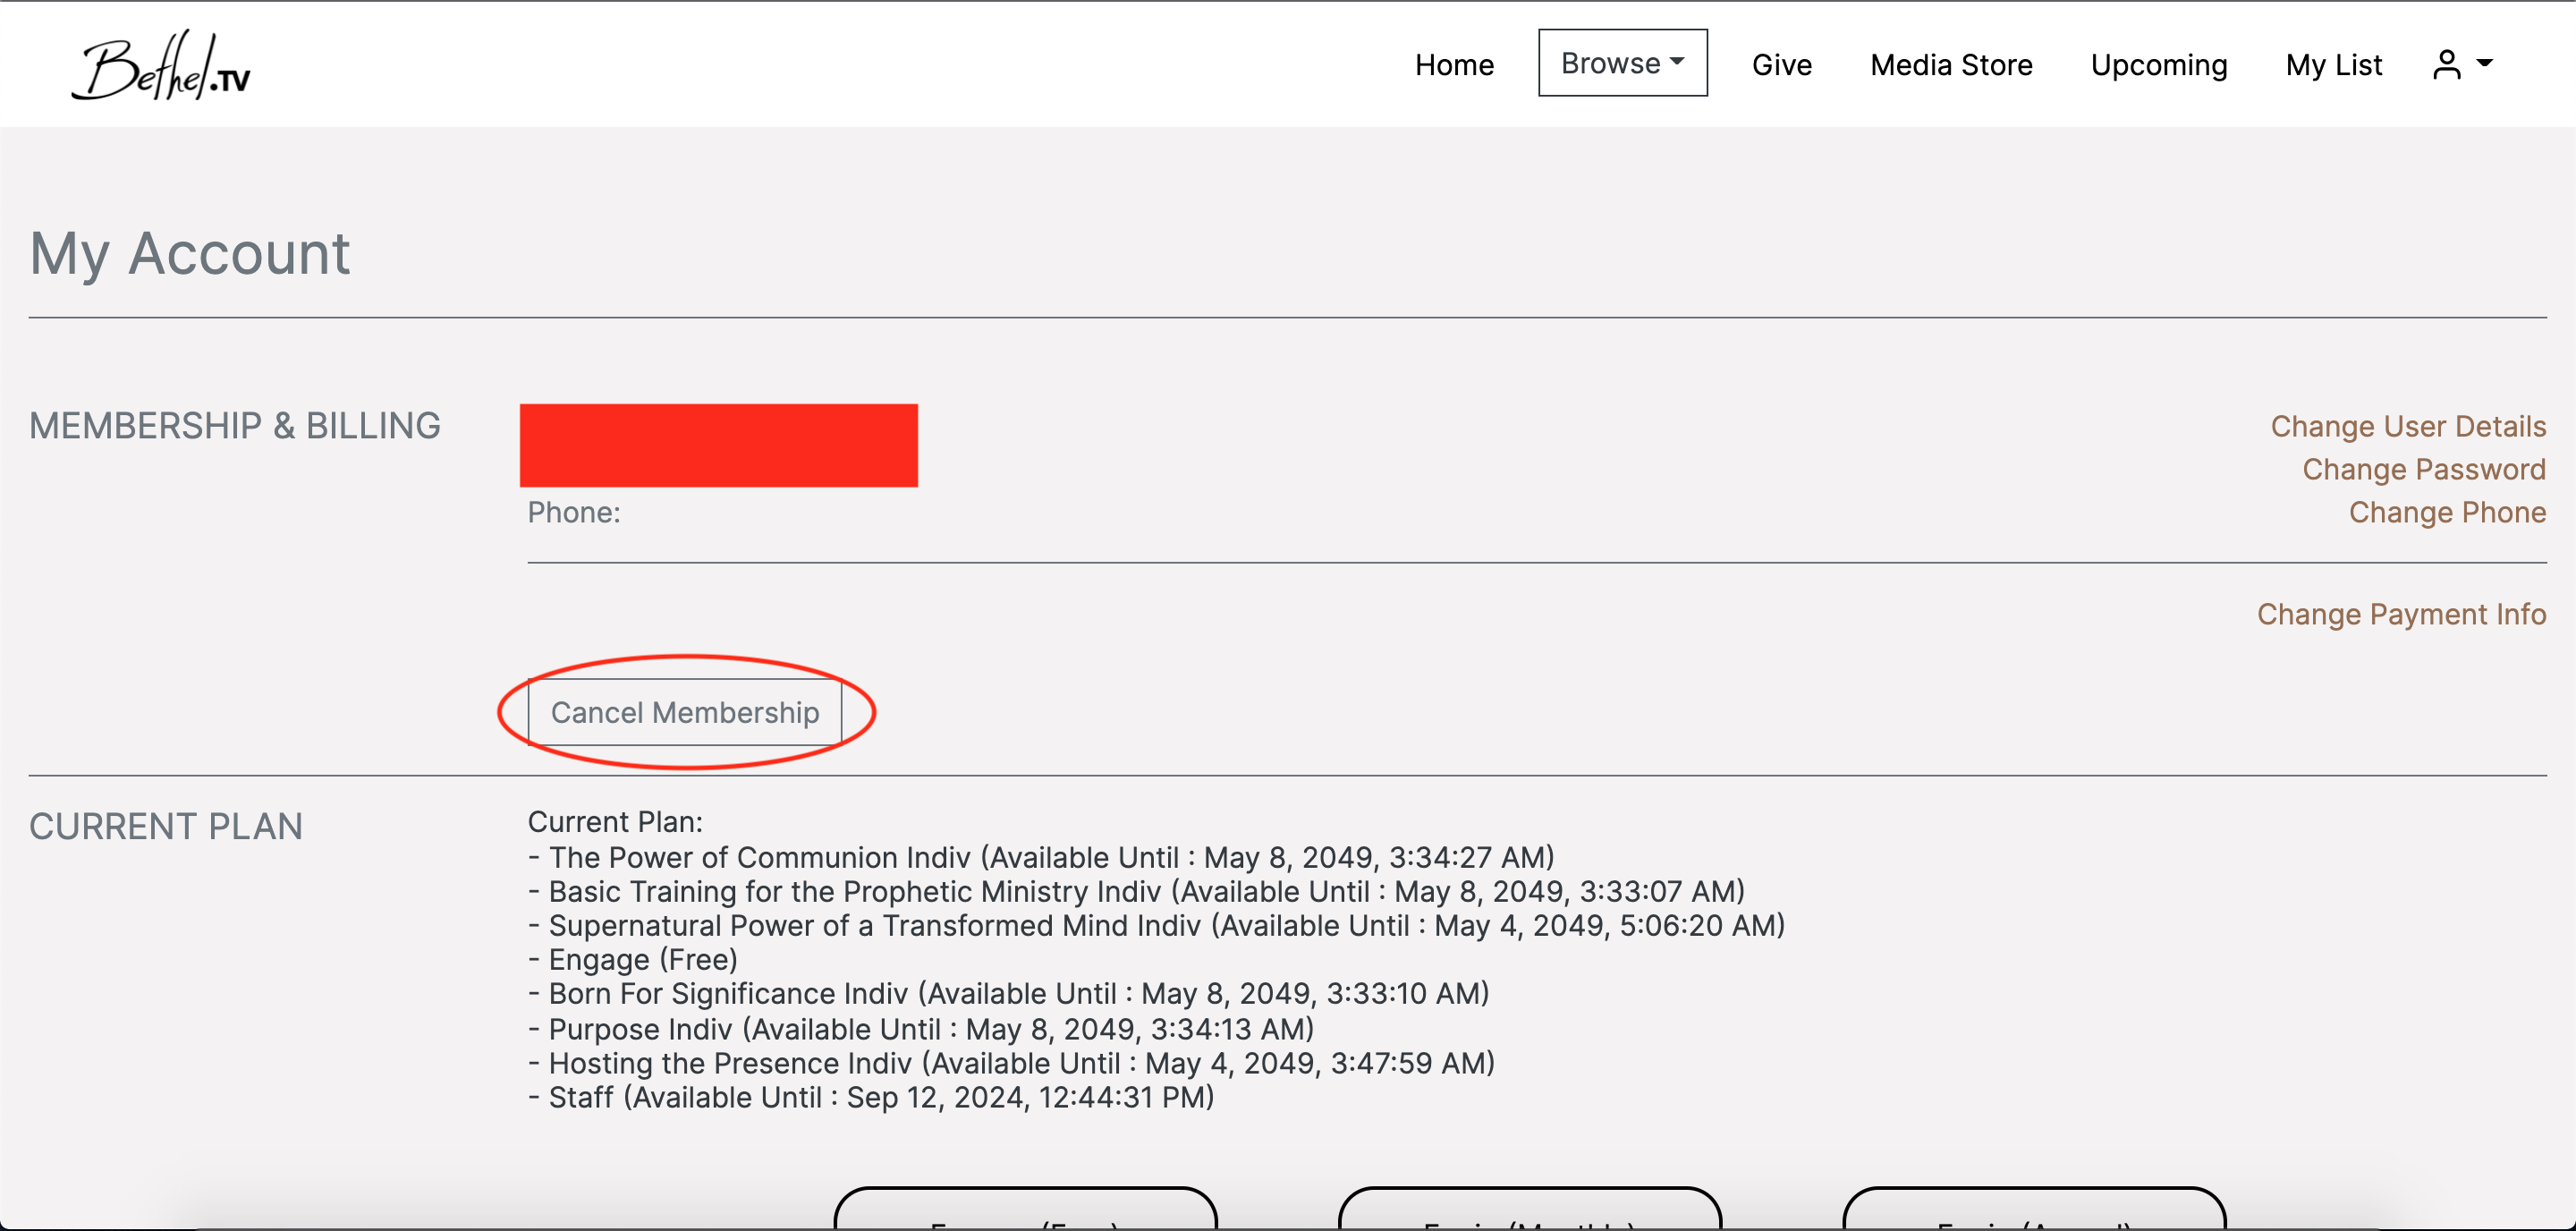Click the 'Phone:' label

574,512
